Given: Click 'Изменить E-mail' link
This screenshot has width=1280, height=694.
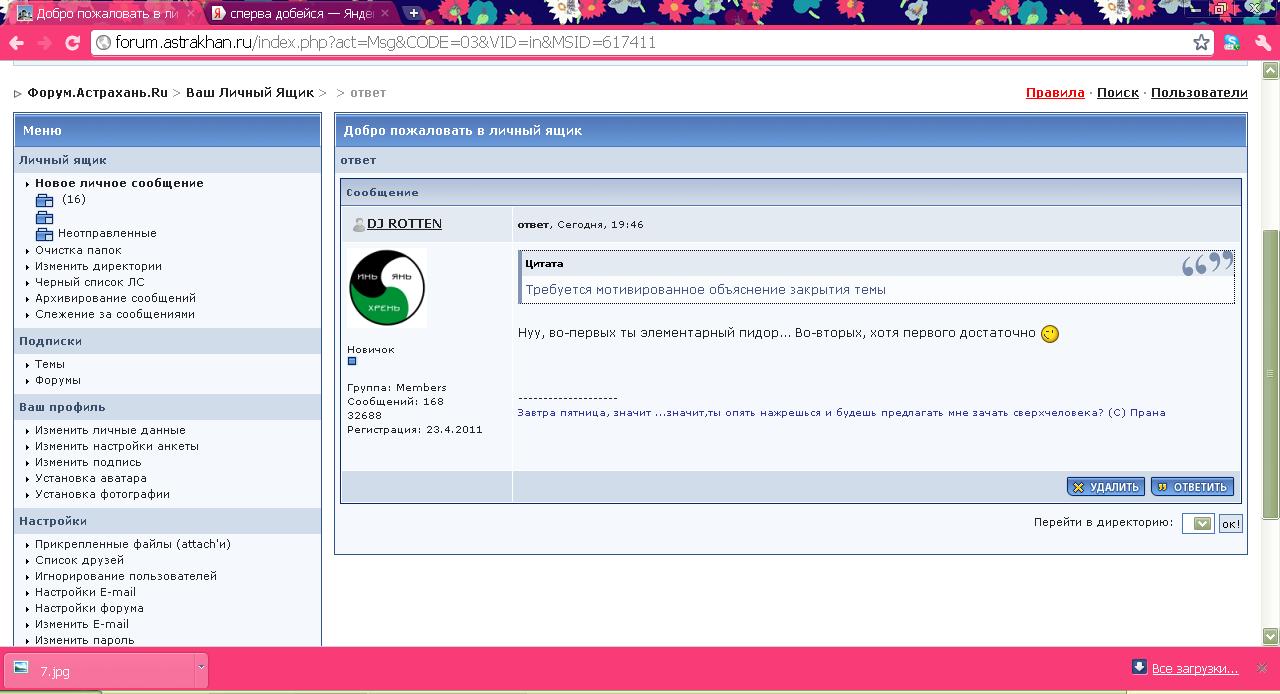Looking at the screenshot, I should 82,624.
